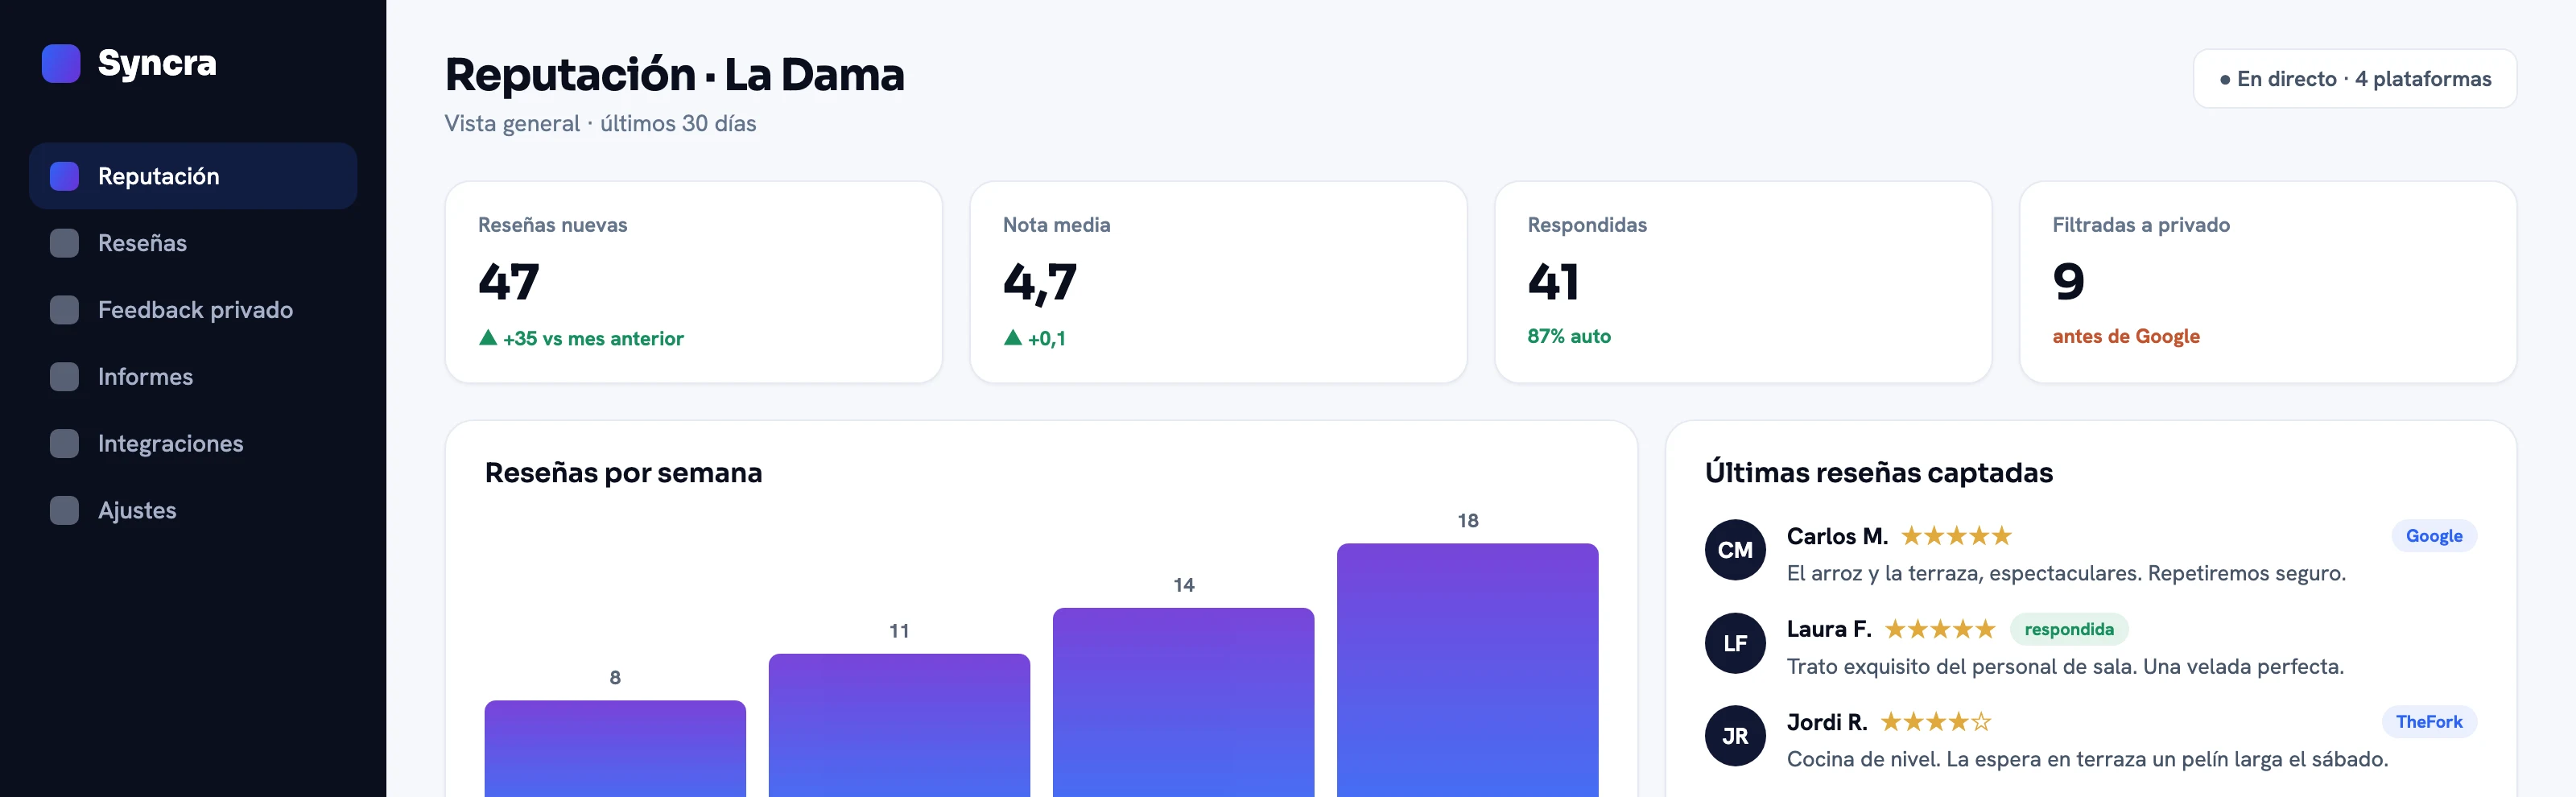Click Carlos M. five-star rating
The height and width of the screenshot is (797, 2576).
(1956, 536)
